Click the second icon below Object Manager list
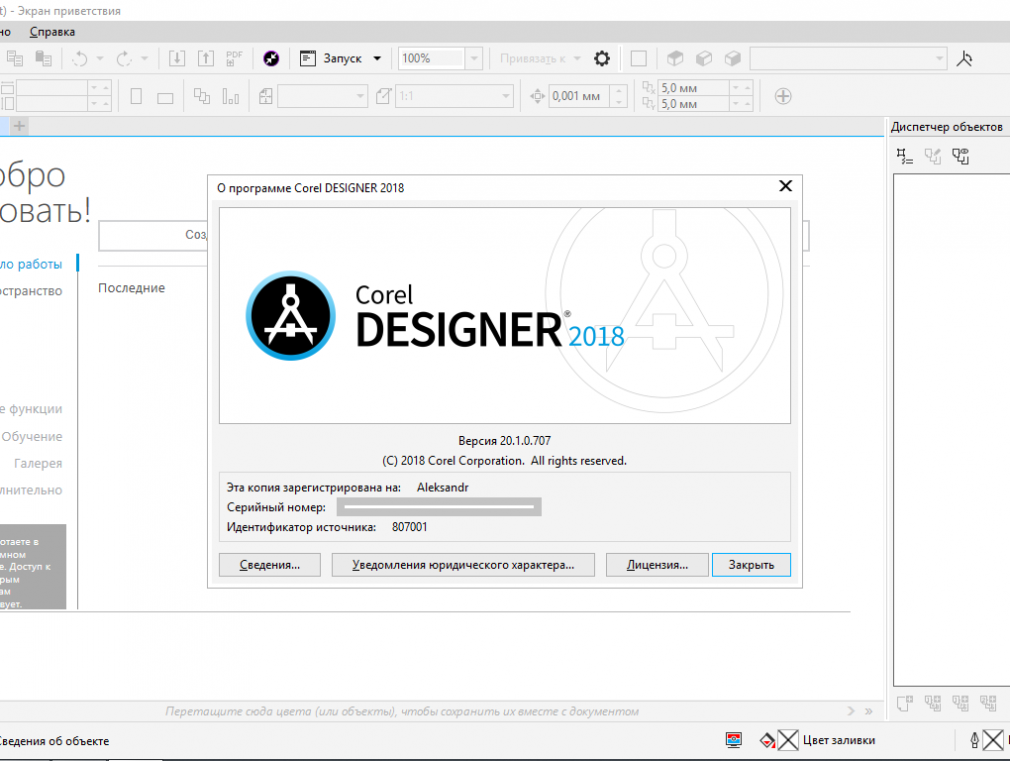This screenshot has height=761, width=1010. click(933, 703)
